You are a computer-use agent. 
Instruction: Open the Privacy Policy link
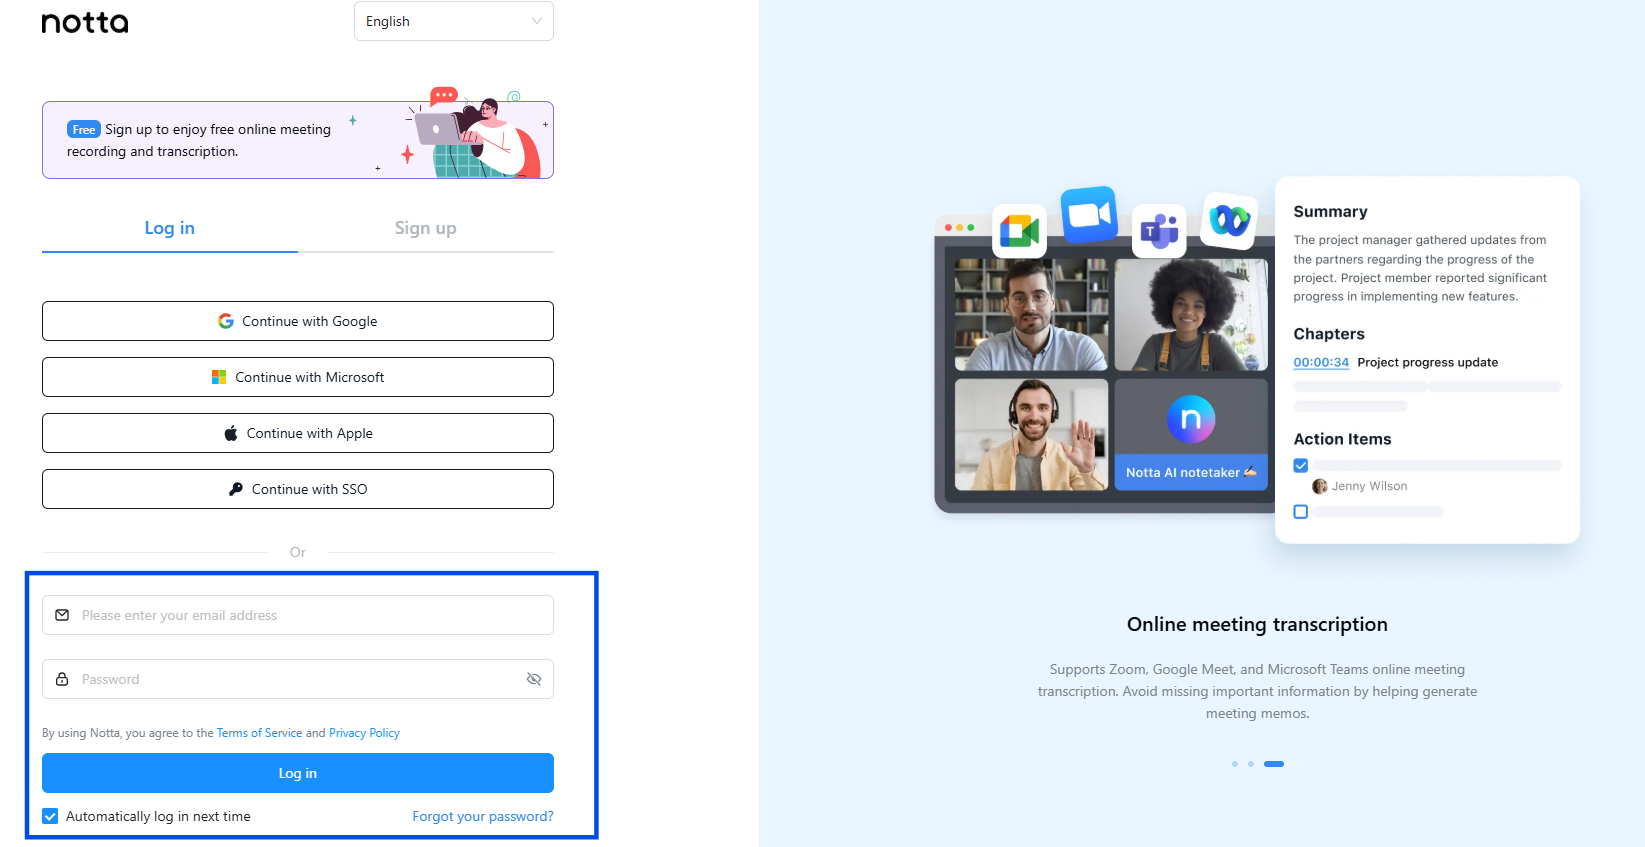(x=364, y=733)
